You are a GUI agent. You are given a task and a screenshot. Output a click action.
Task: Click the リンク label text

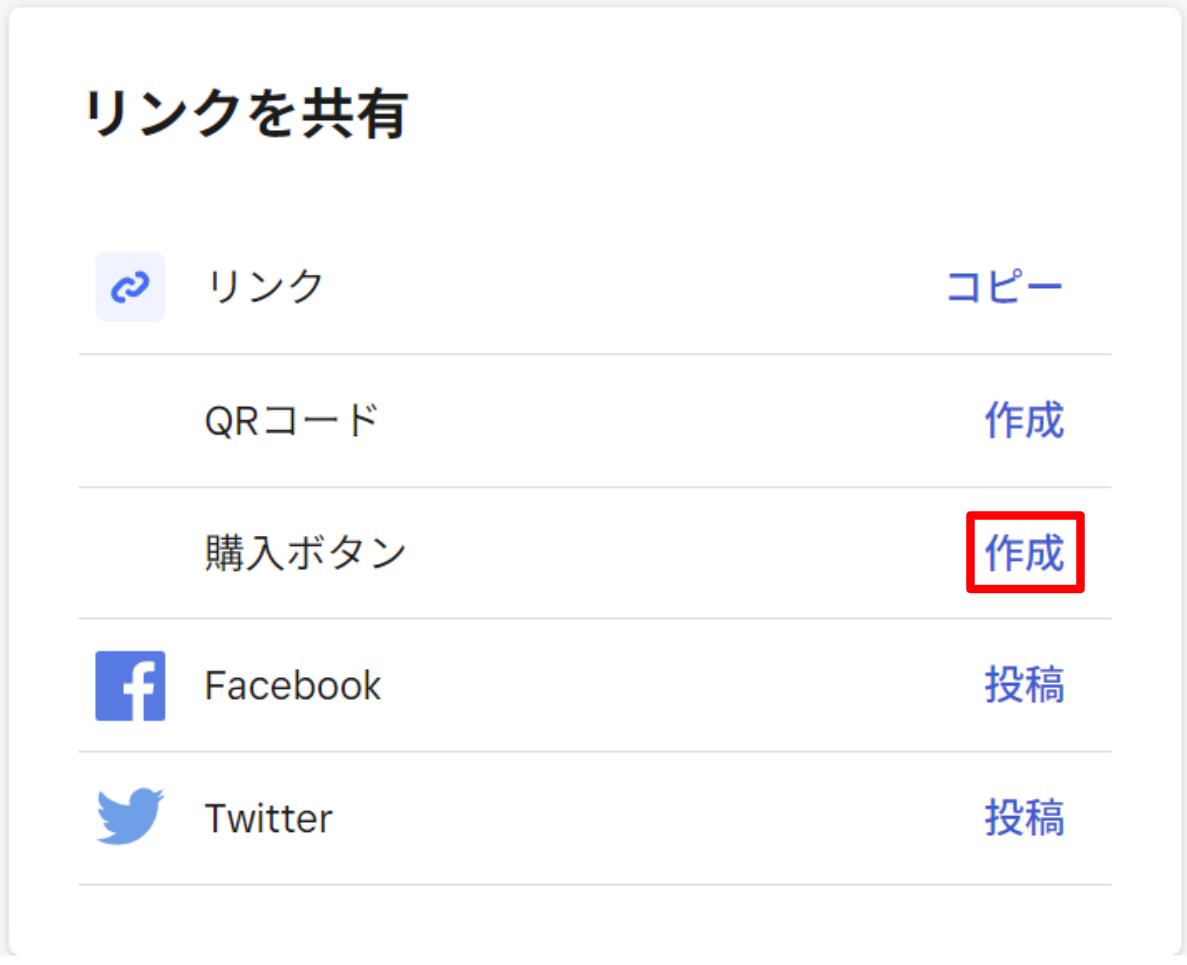(264, 287)
